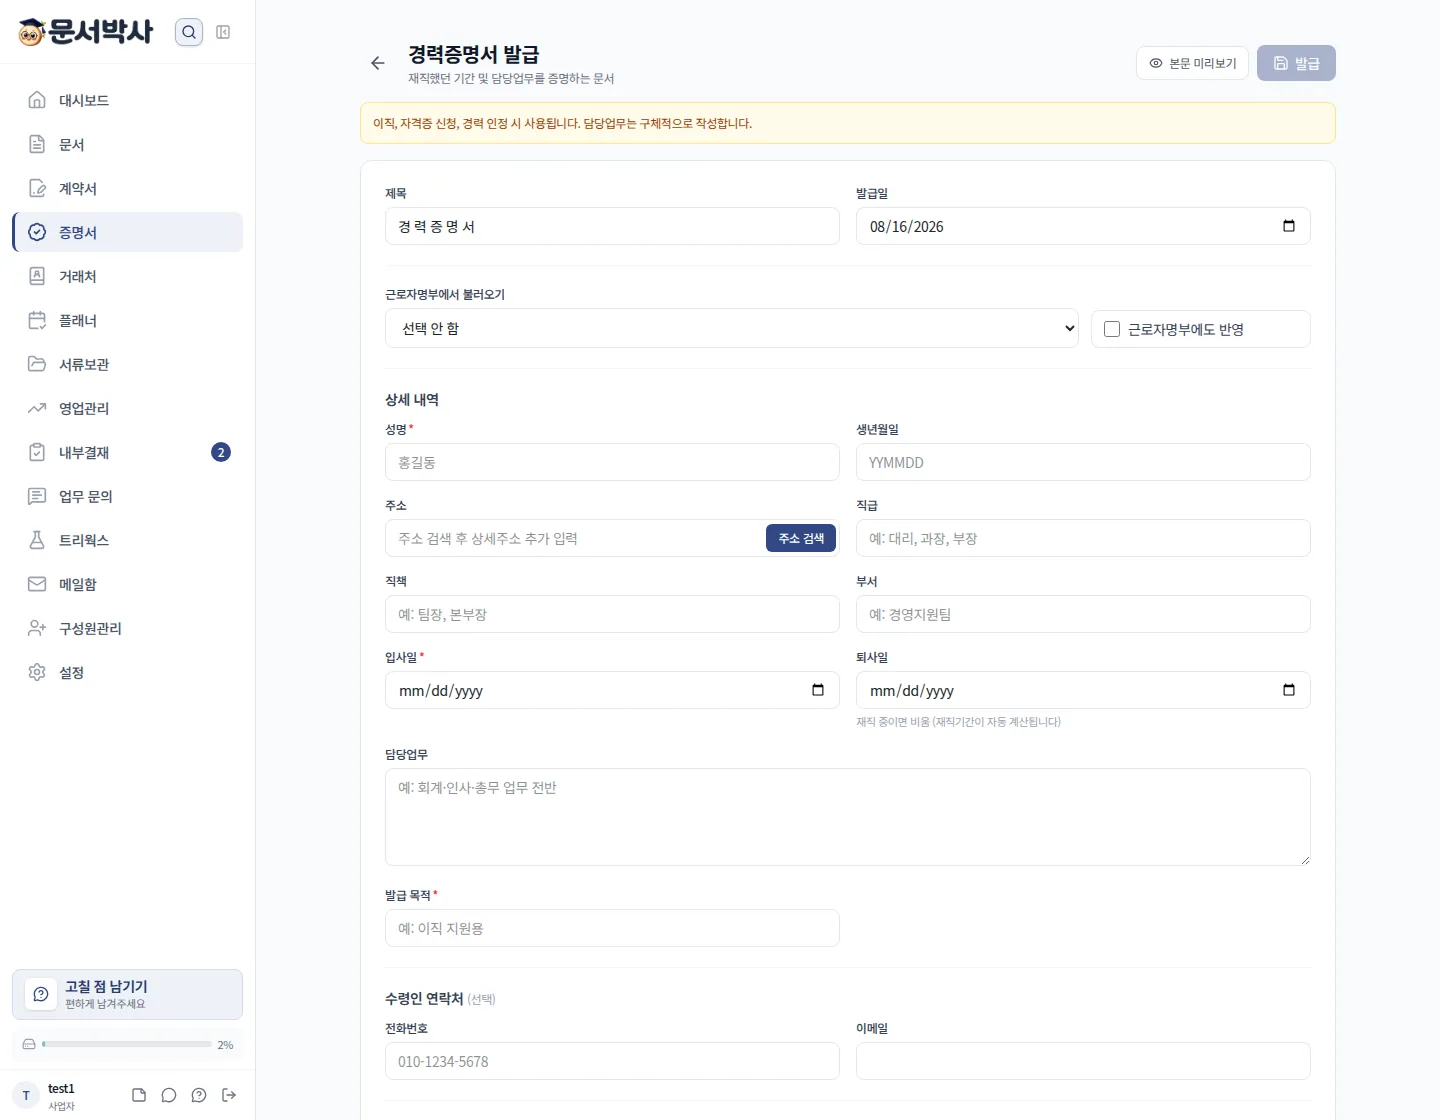Click the 전화번호 input field
This screenshot has height=1120, width=1440.
612,1061
